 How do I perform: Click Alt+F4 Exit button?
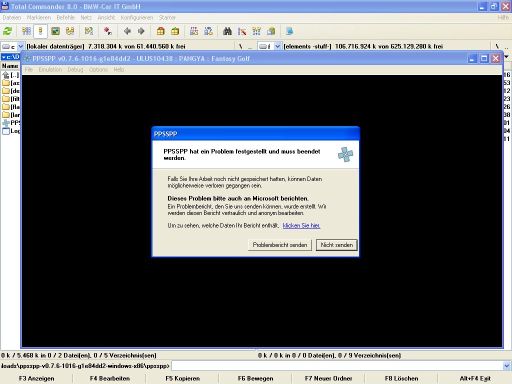click(475, 379)
